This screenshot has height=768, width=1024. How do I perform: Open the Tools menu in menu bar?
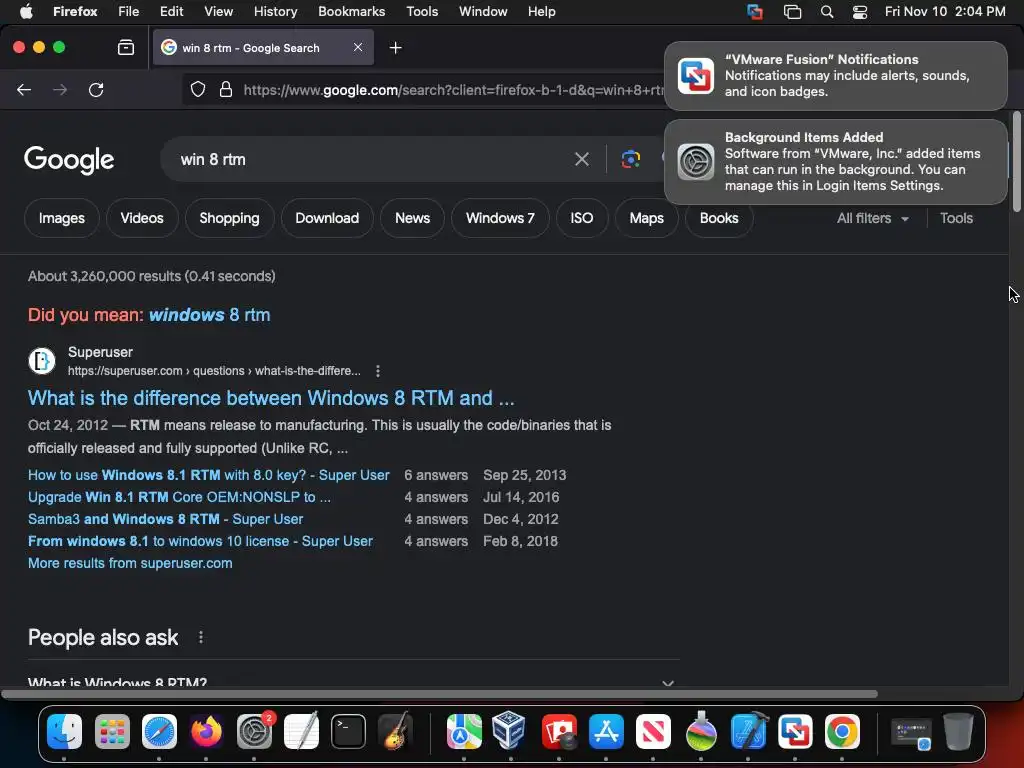click(422, 12)
